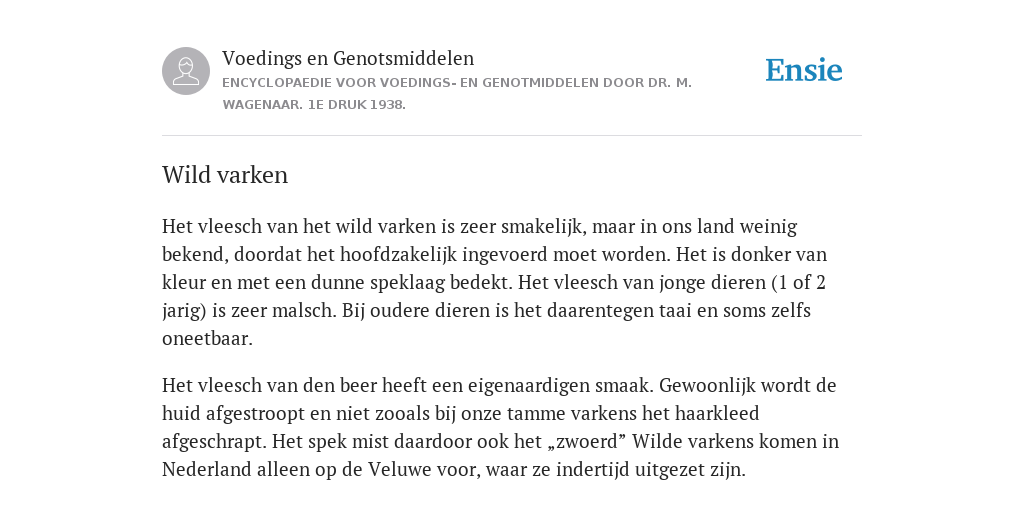Screen dimensions: 1024x512
Task: Click the grey author avatar icon
Action: [x=186, y=71]
